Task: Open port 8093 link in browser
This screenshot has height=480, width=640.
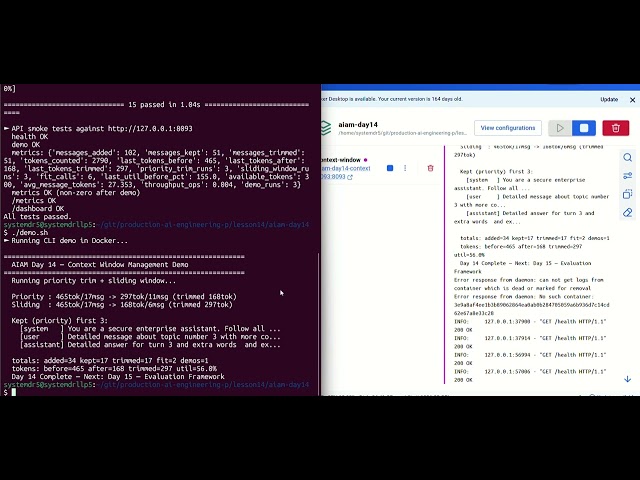Action: [337, 177]
